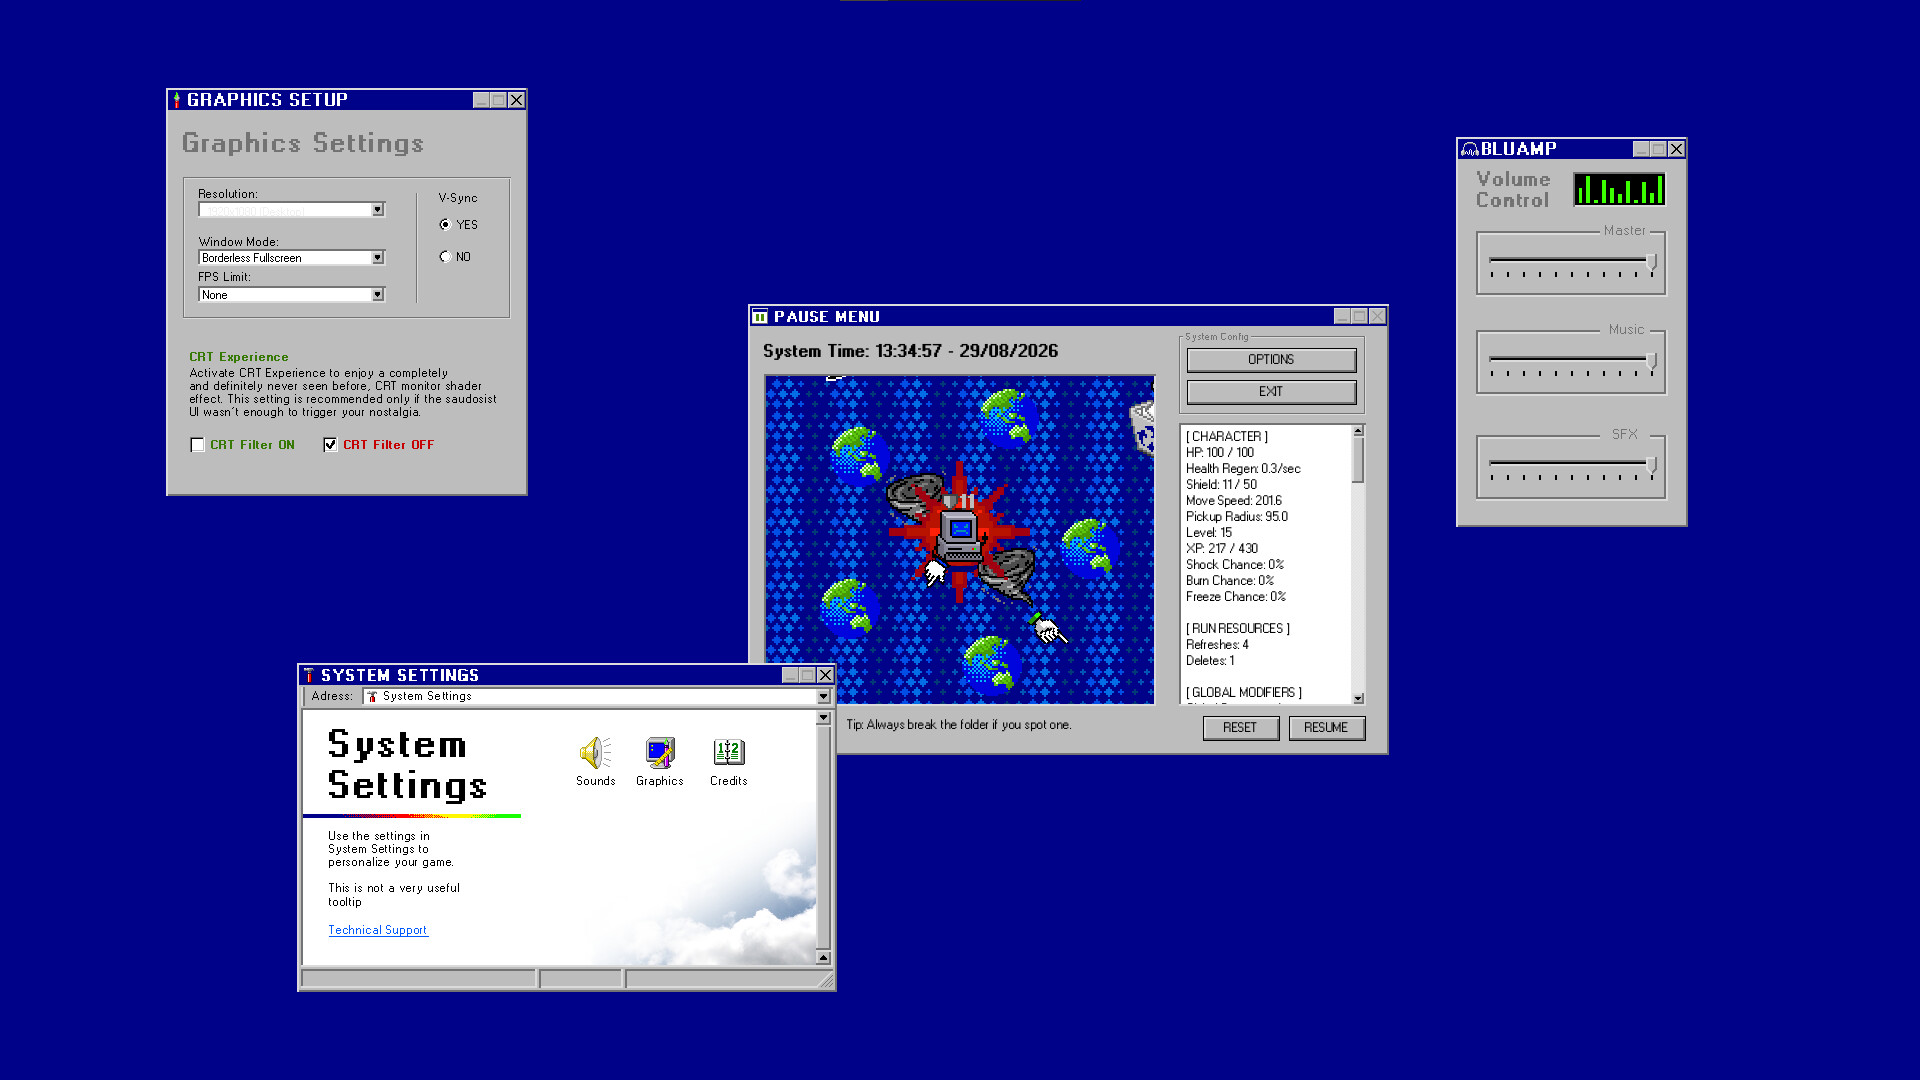
Task: Click the 'XP: 217 / 430' stat line
Action: coord(1222,549)
